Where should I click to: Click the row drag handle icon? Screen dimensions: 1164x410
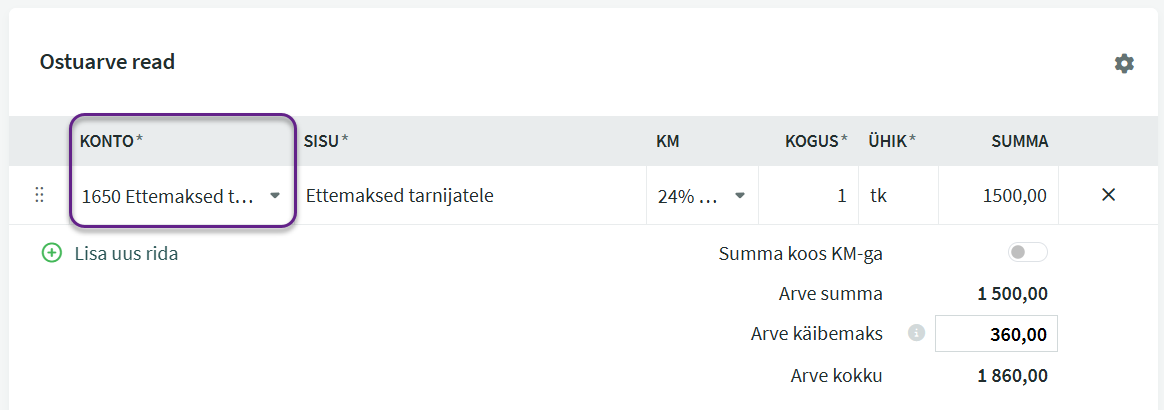40,195
